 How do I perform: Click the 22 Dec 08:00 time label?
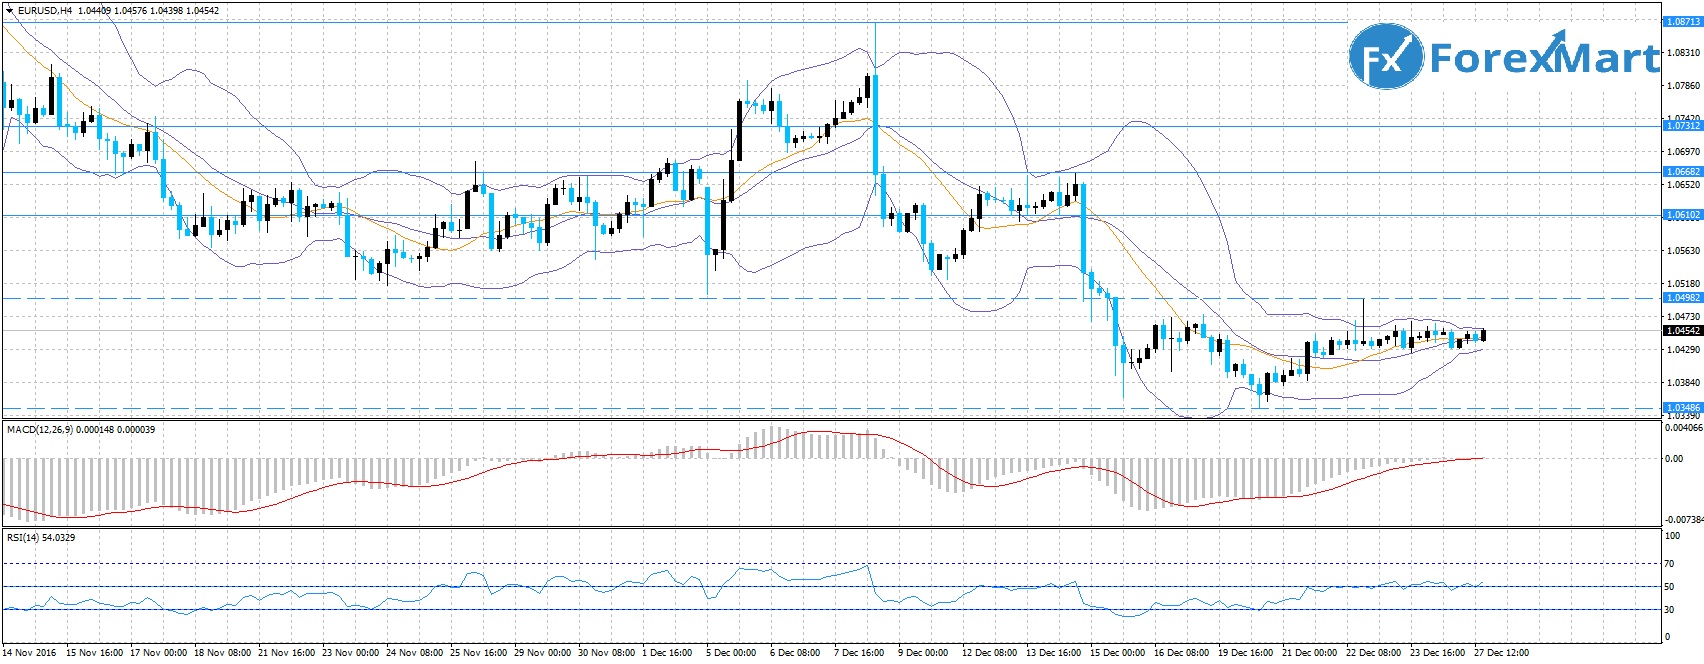pos(1374,653)
